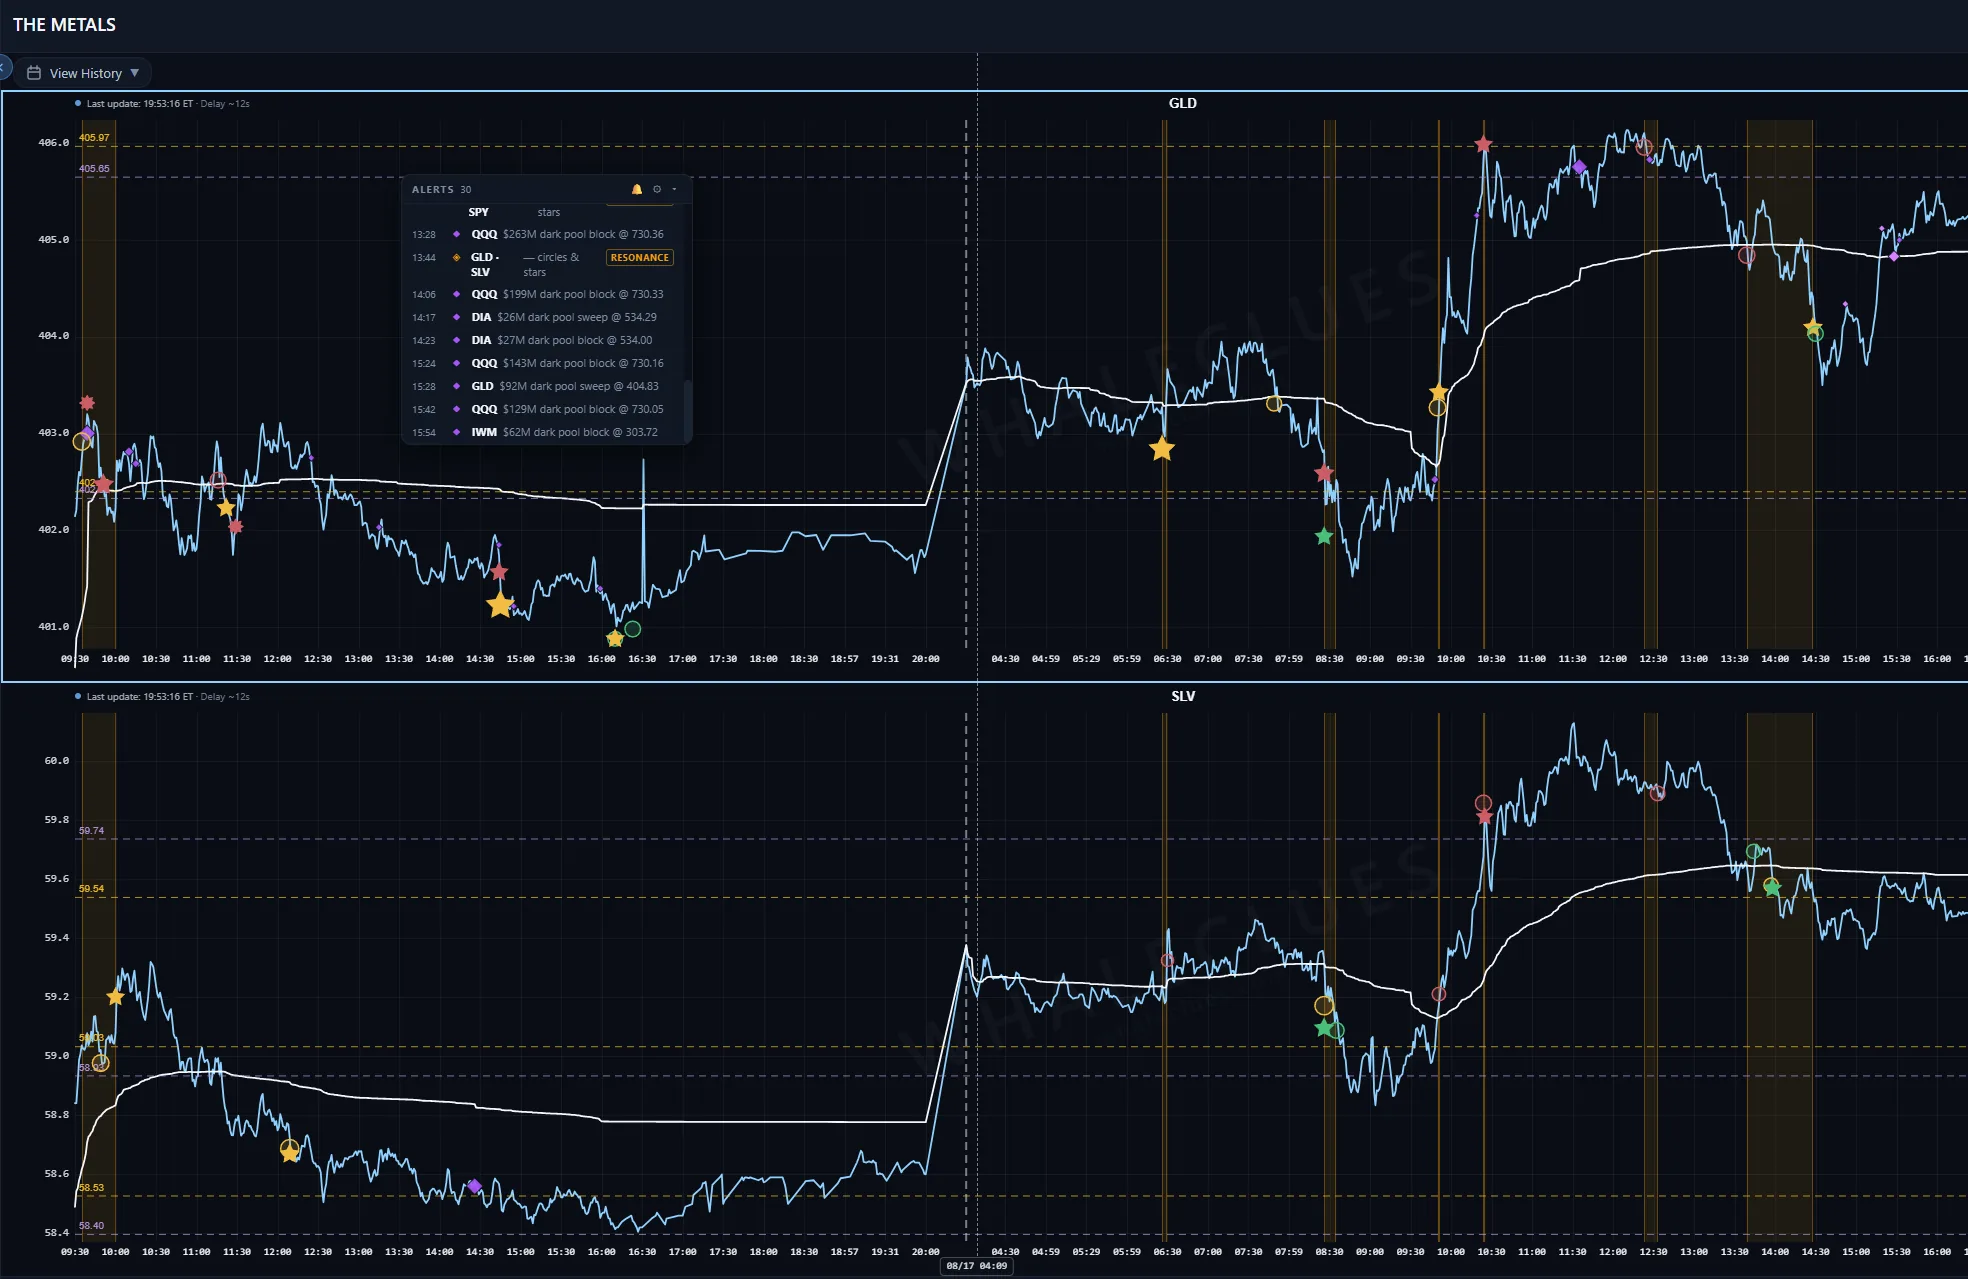Click the SLV chart title
The height and width of the screenshot is (1279, 1968).
[x=1183, y=696]
